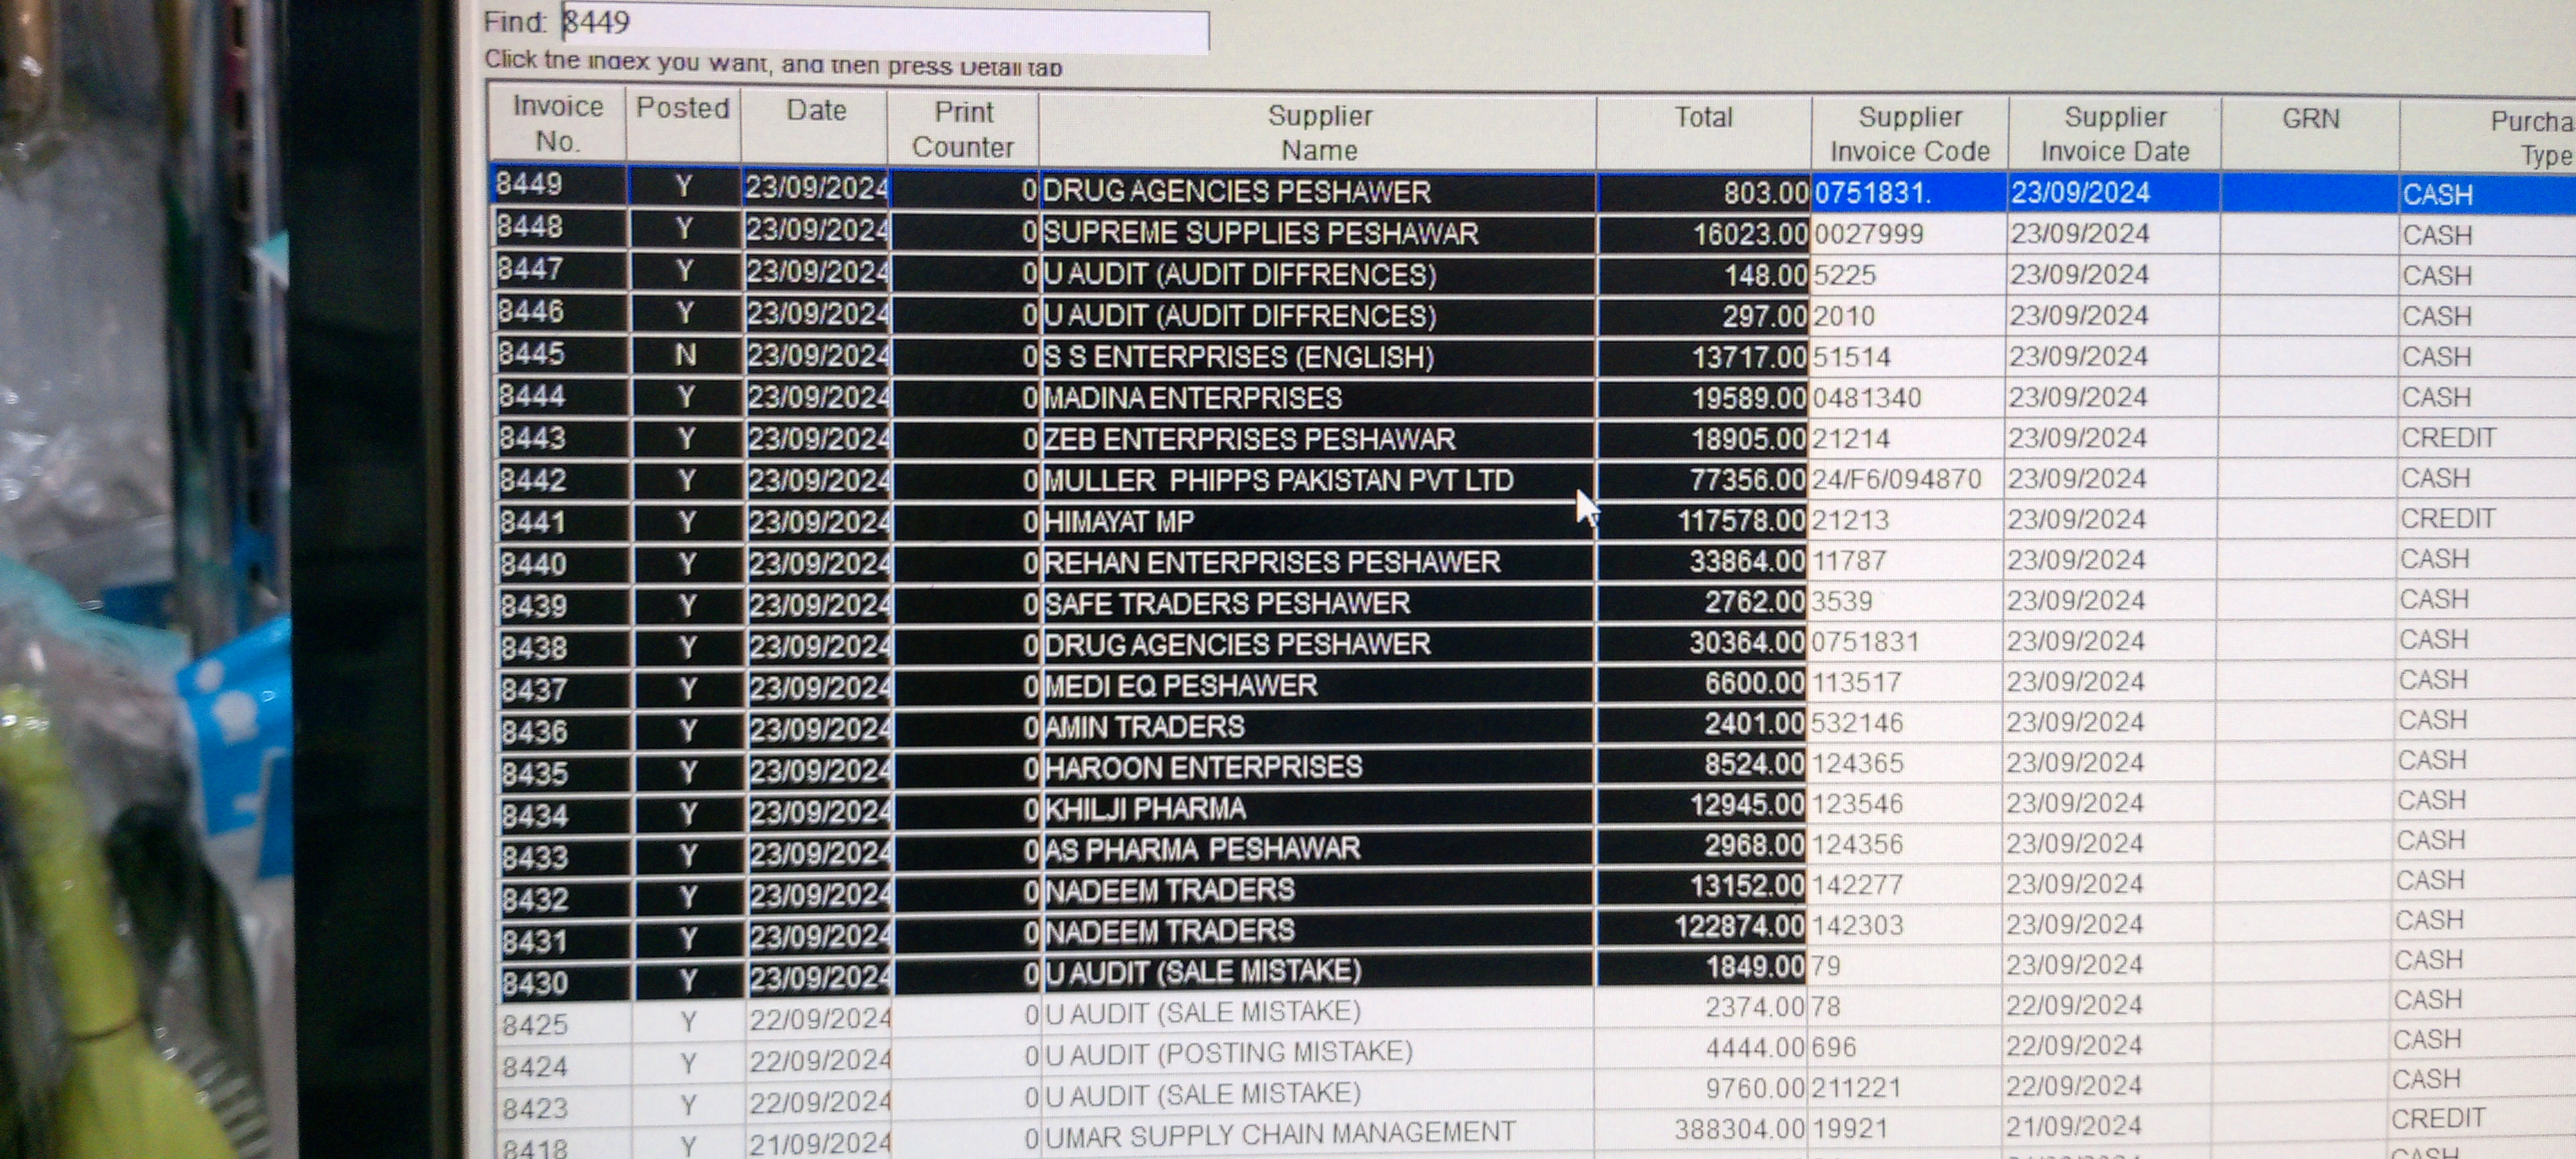Image resolution: width=2576 pixels, height=1159 pixels.
Task: Click the Supplier Invoice Code column header
Action: click(1909, 134)
